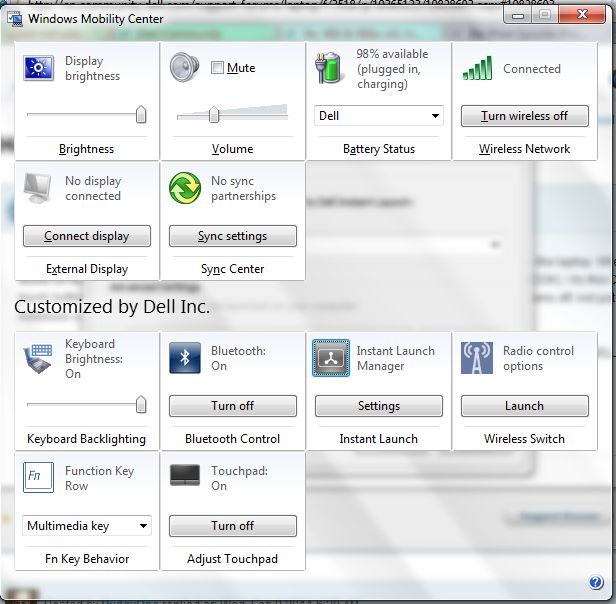The image size is (616, 604).
Task: Click the Instant Launch Manager icon
Action: coord(331,358)
